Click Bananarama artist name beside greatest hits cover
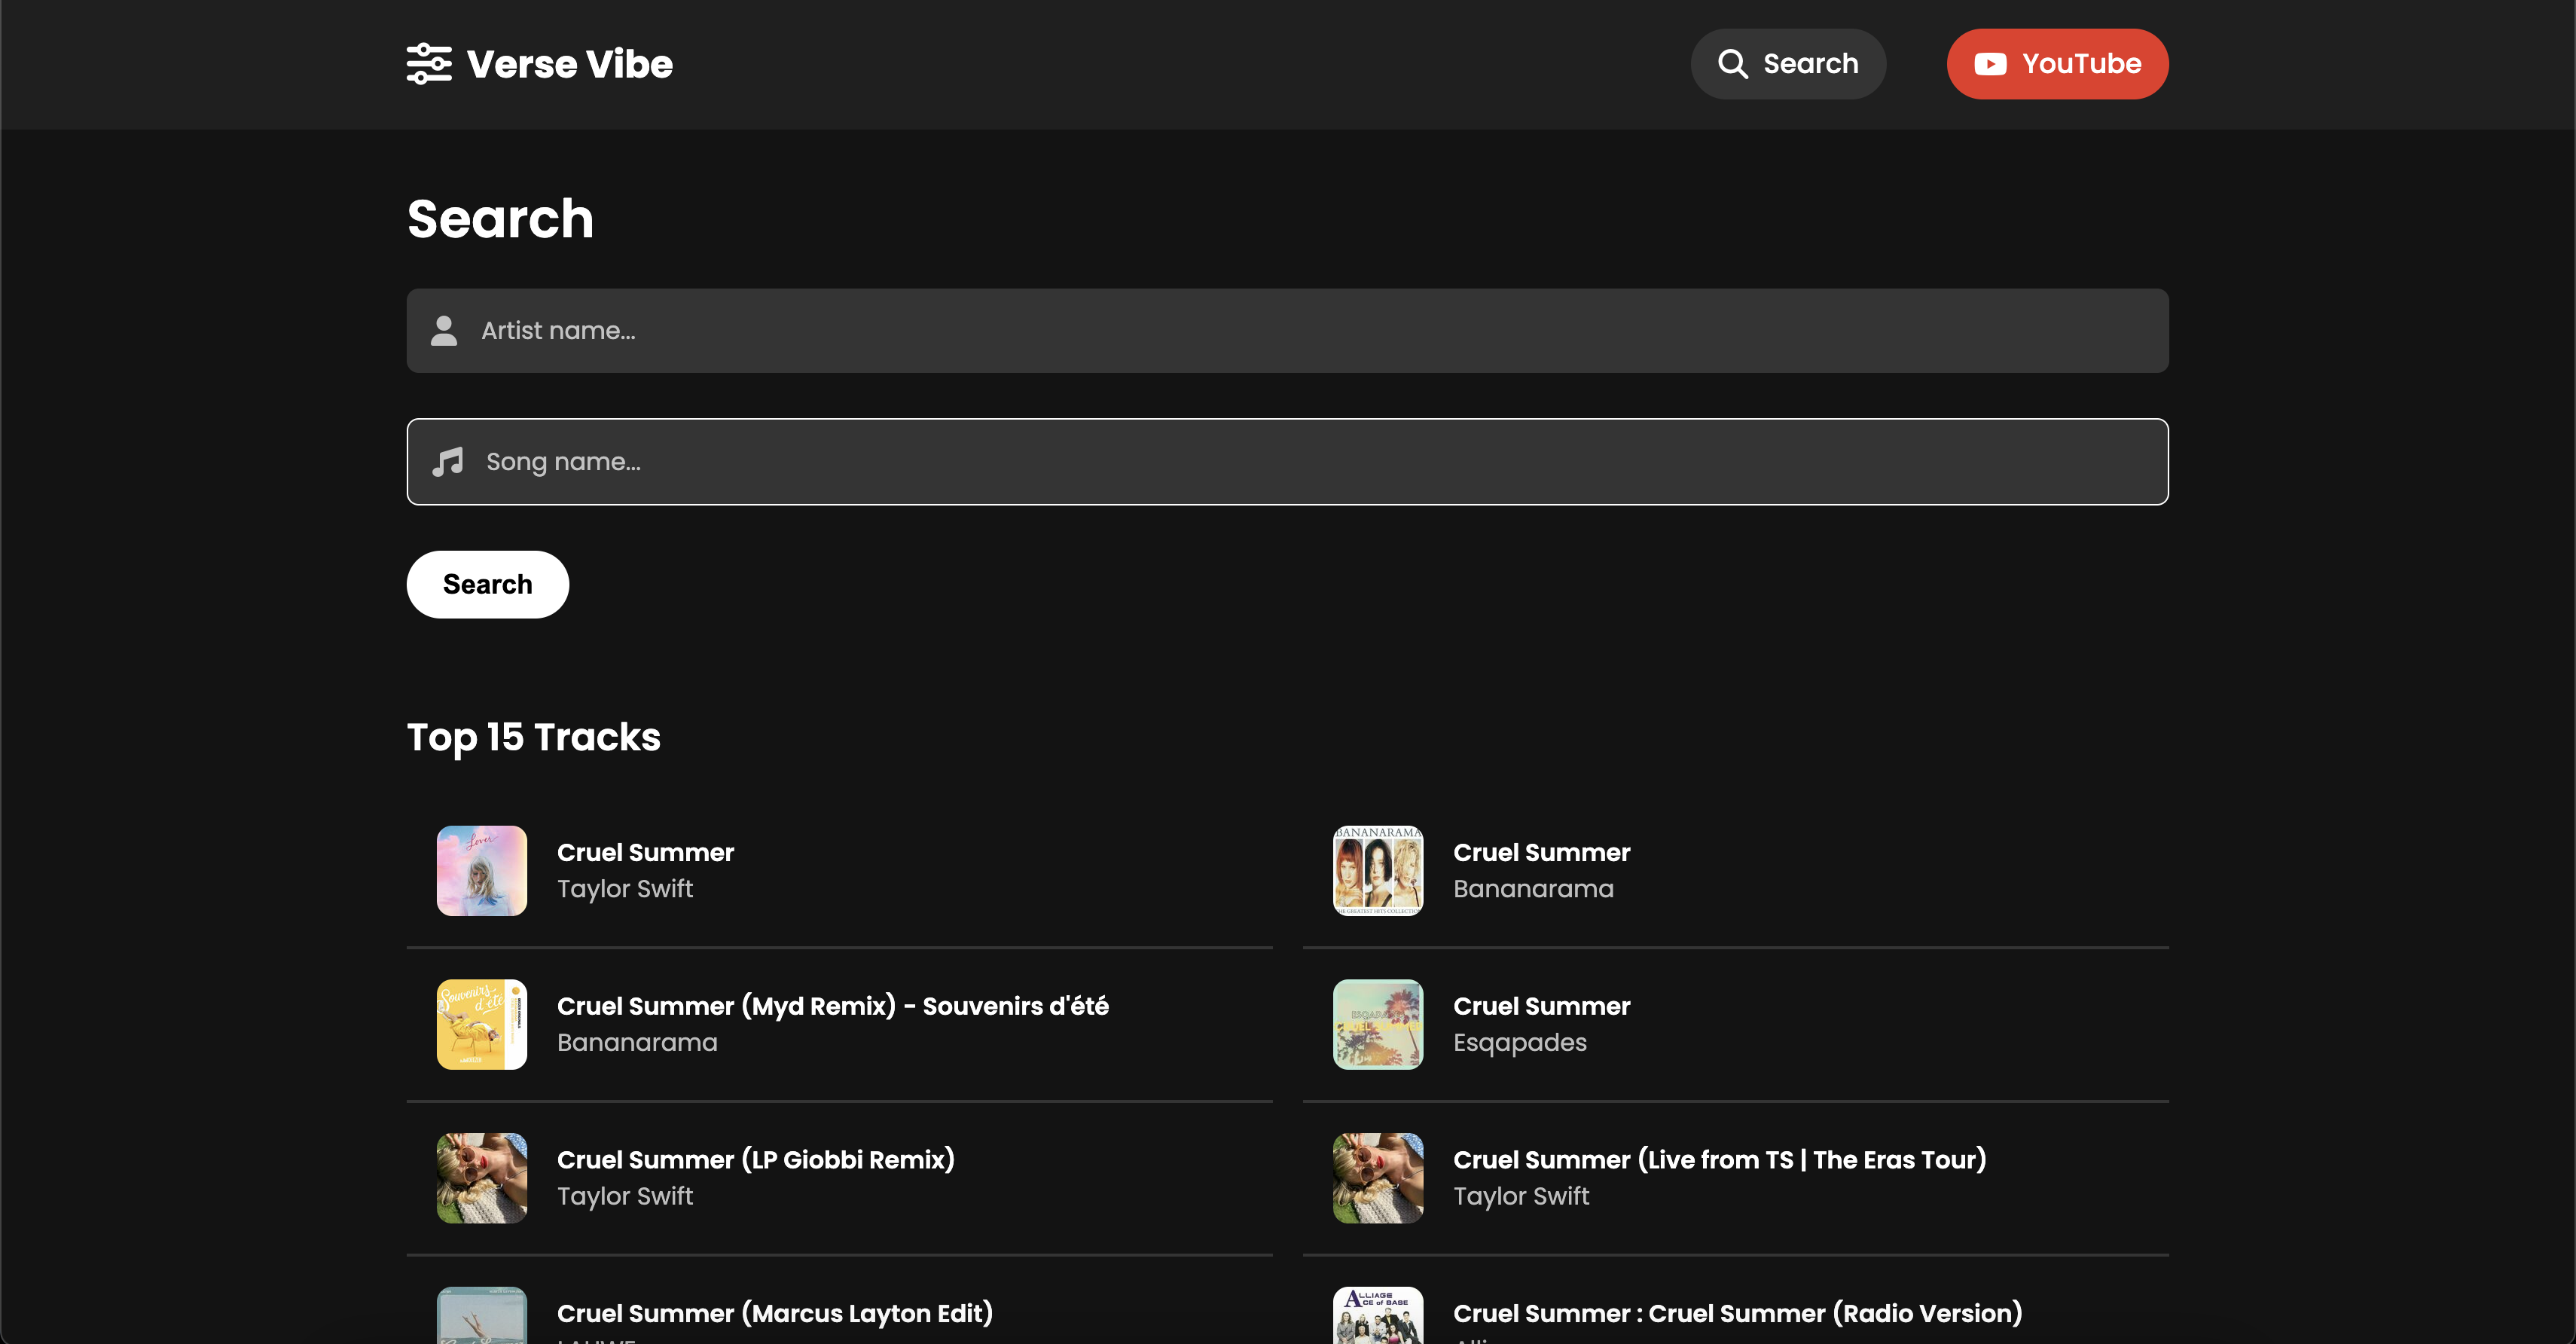Image resolution: width=2576 pixels, height=1344 pixels. coord(1533,889)
